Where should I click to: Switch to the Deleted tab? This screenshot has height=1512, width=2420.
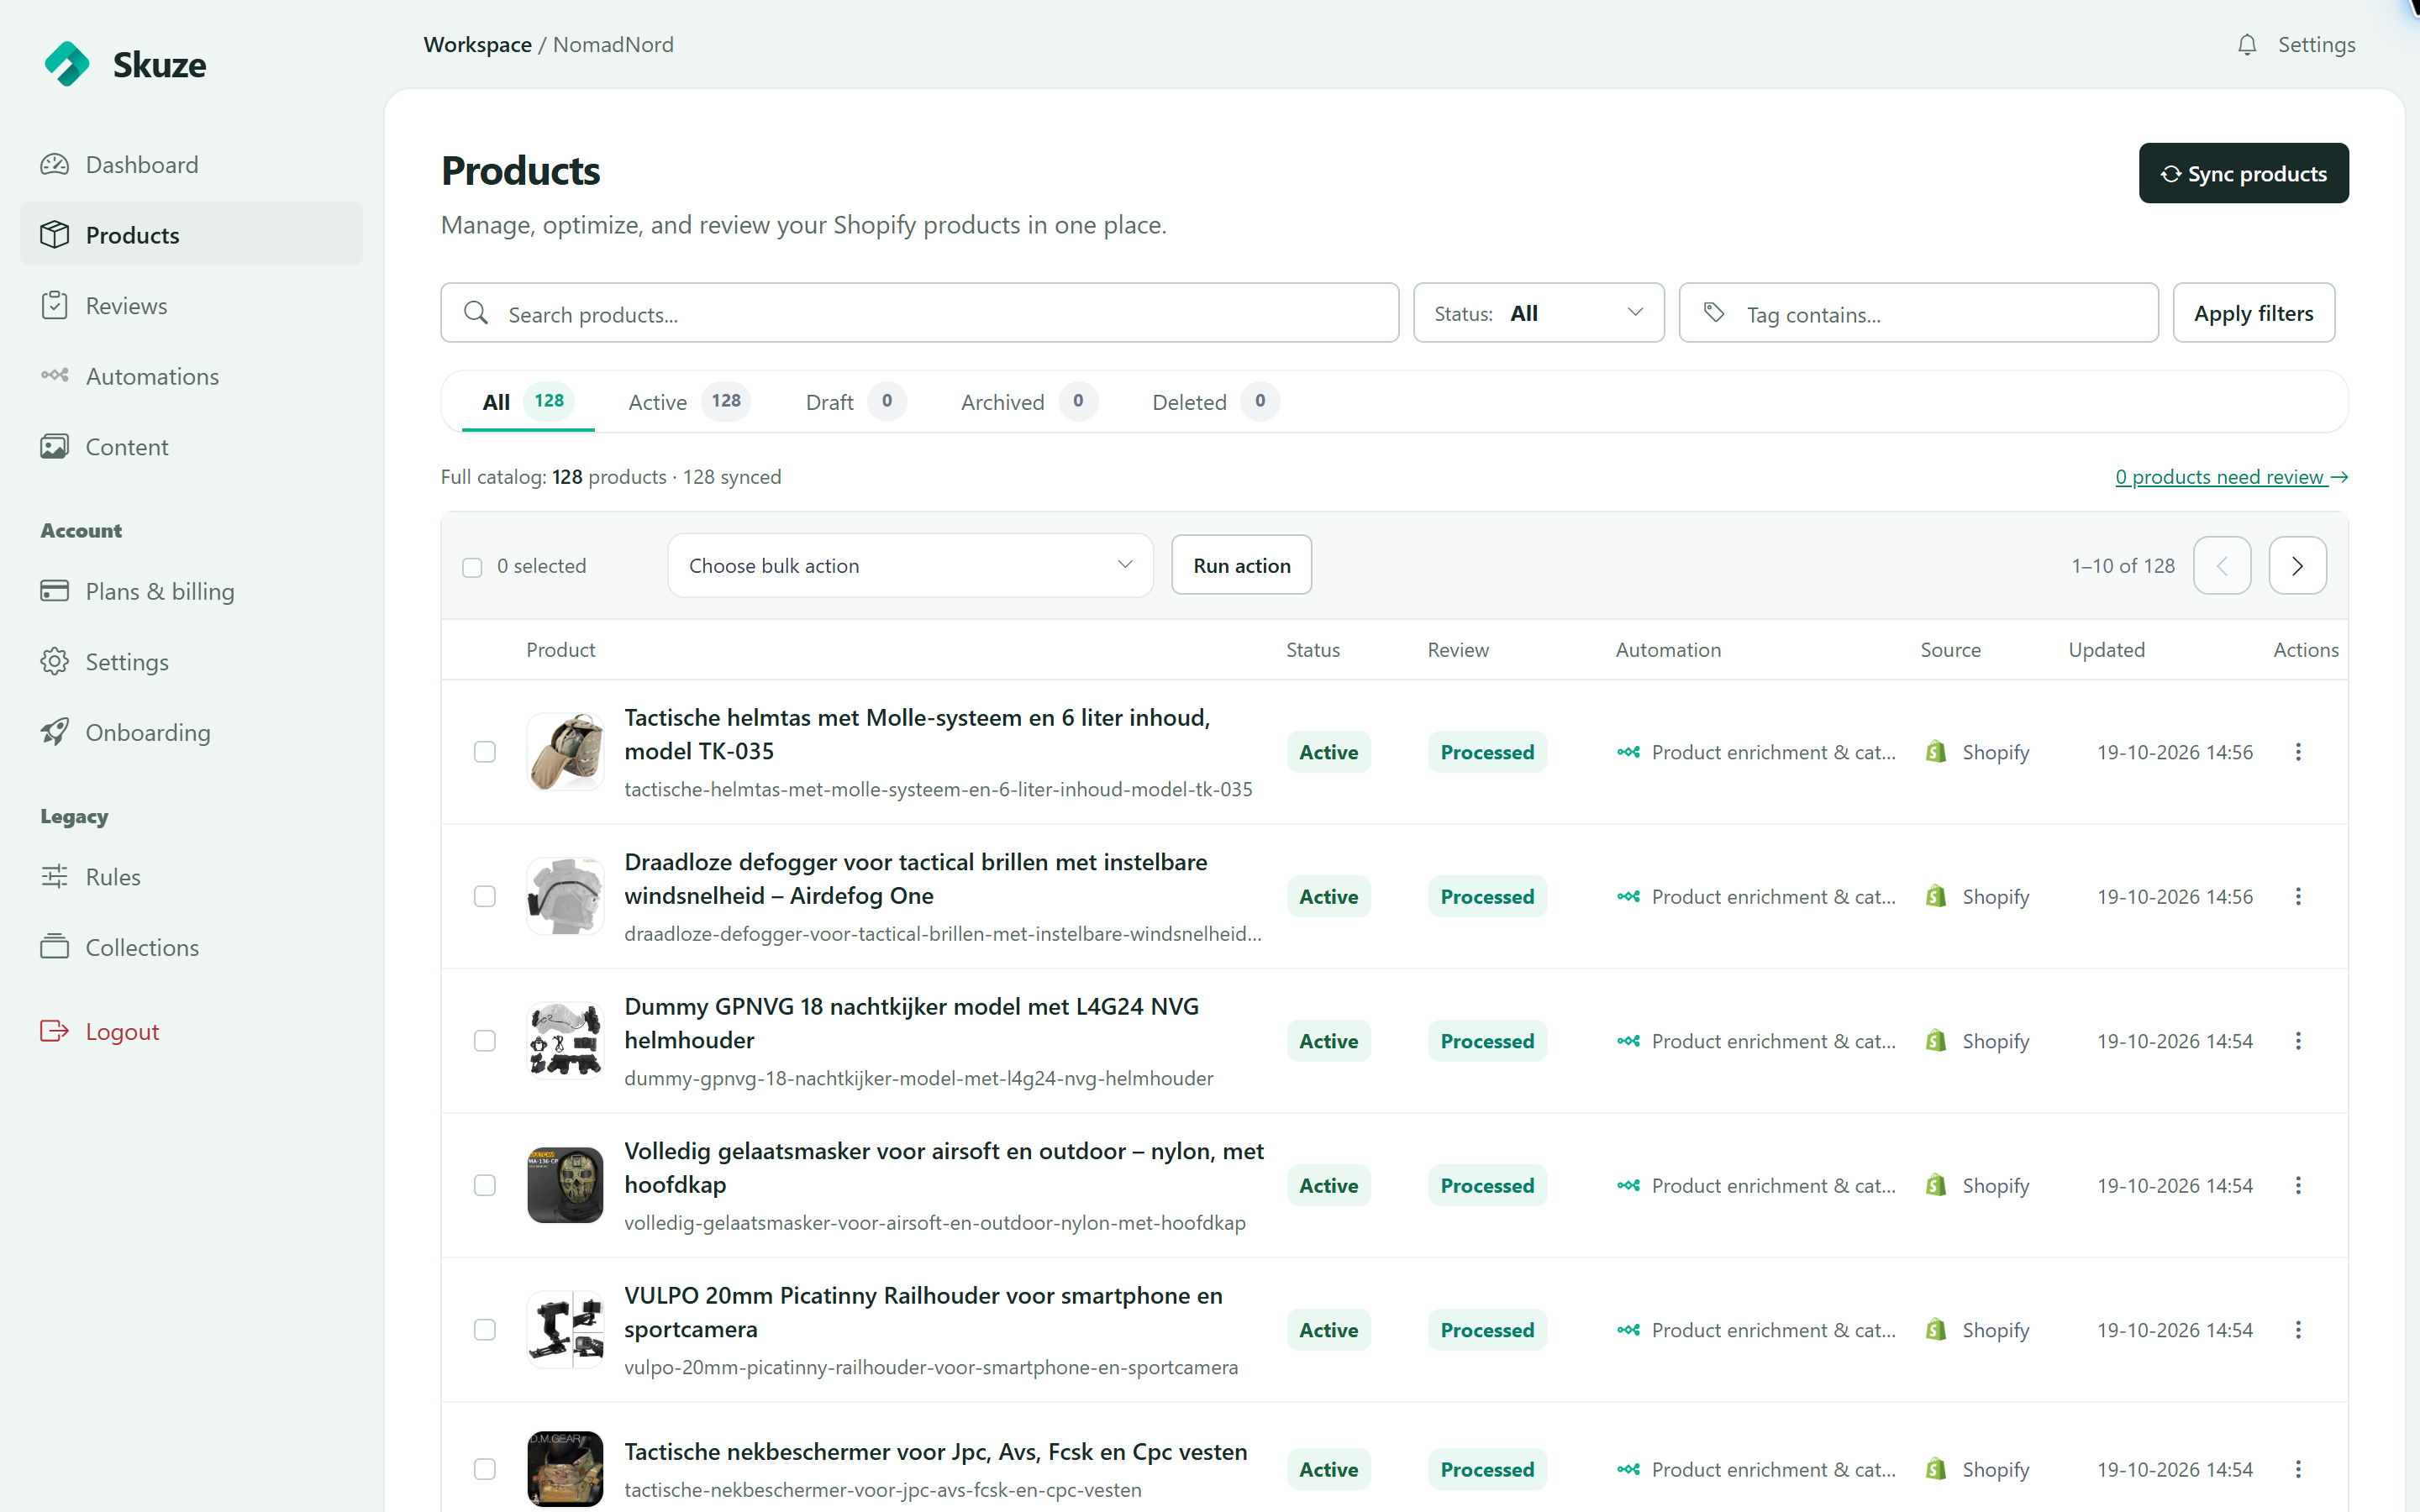[1215, 402]
